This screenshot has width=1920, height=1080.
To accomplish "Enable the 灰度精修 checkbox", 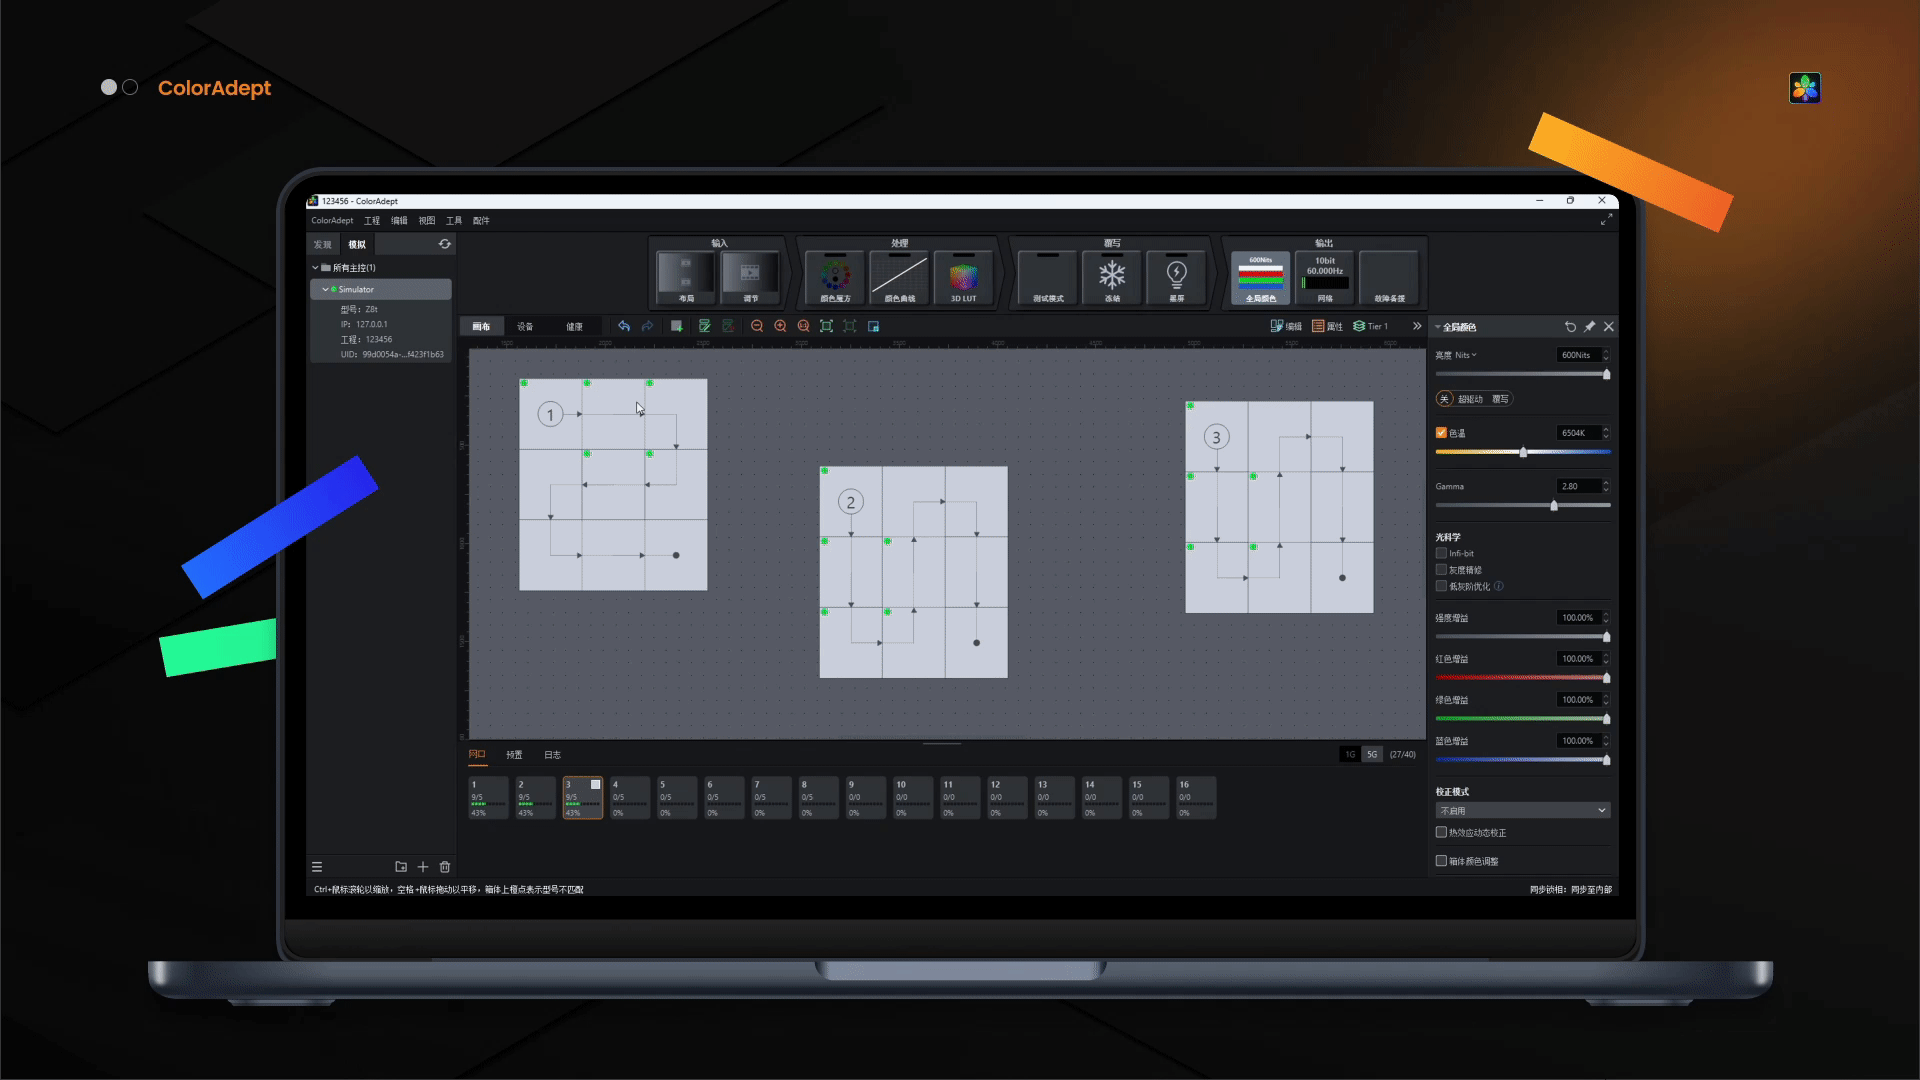I will 1441,570.
